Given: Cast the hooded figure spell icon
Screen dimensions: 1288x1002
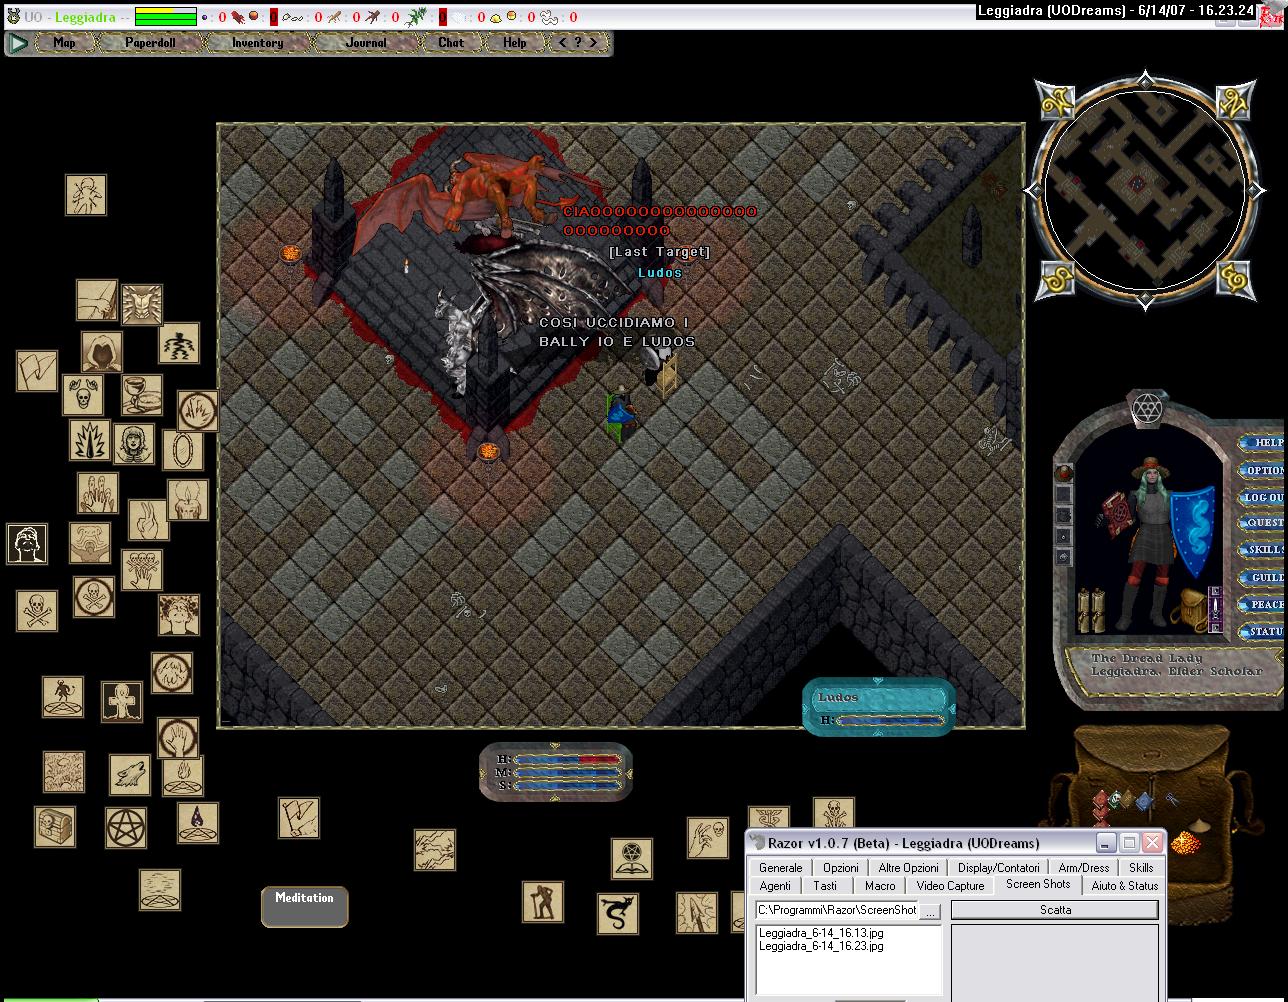Looking at the screenshot, I should tap(101, 353).
